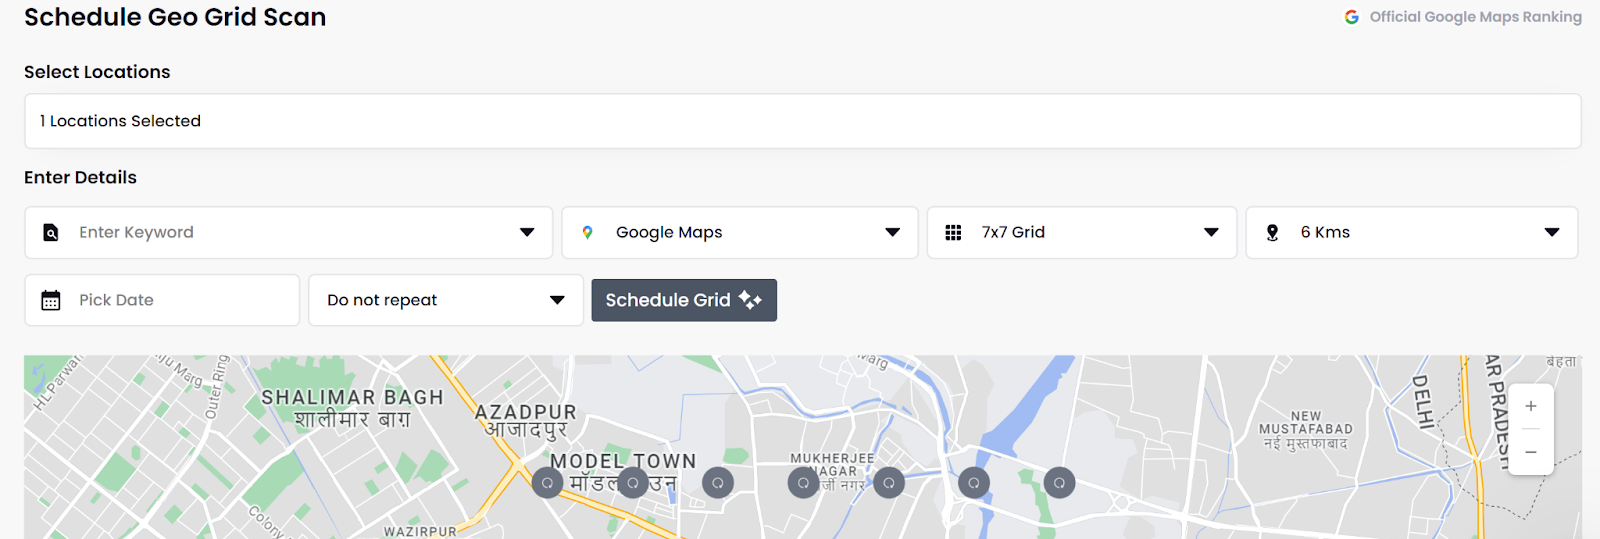Expand the keyword dropdown arrow
Image resolution: width=1600 pixels, height=539 pixels.
coord(527,232)
